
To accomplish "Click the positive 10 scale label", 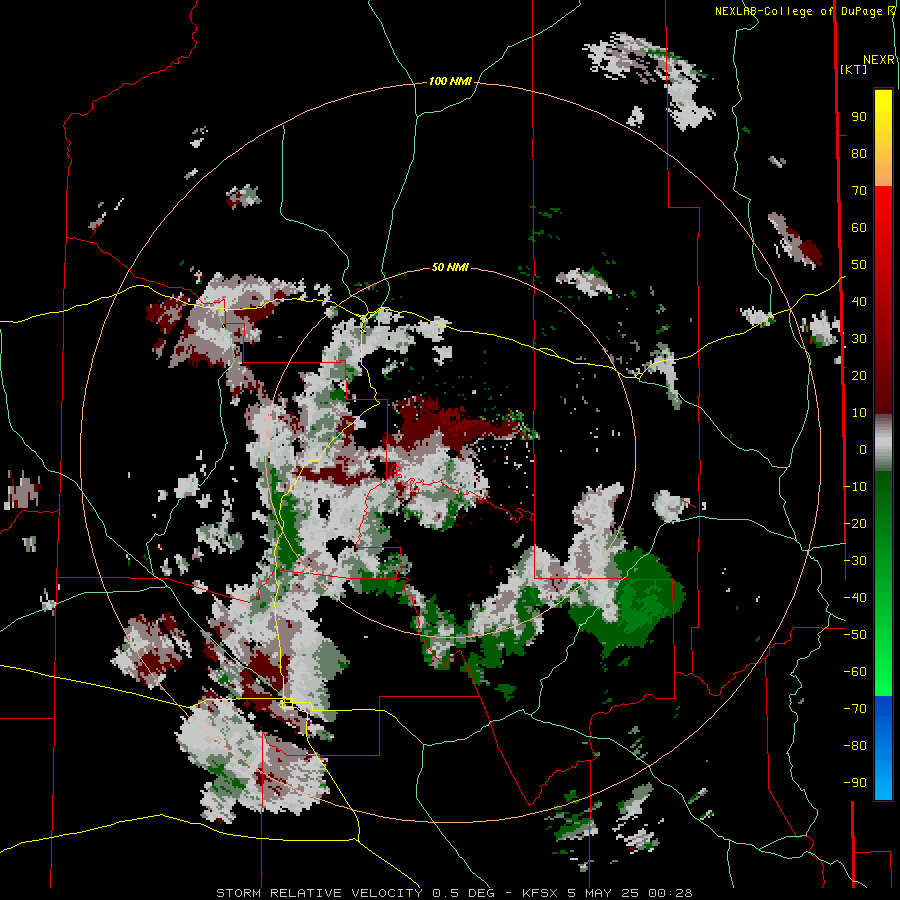I will 859,413.
